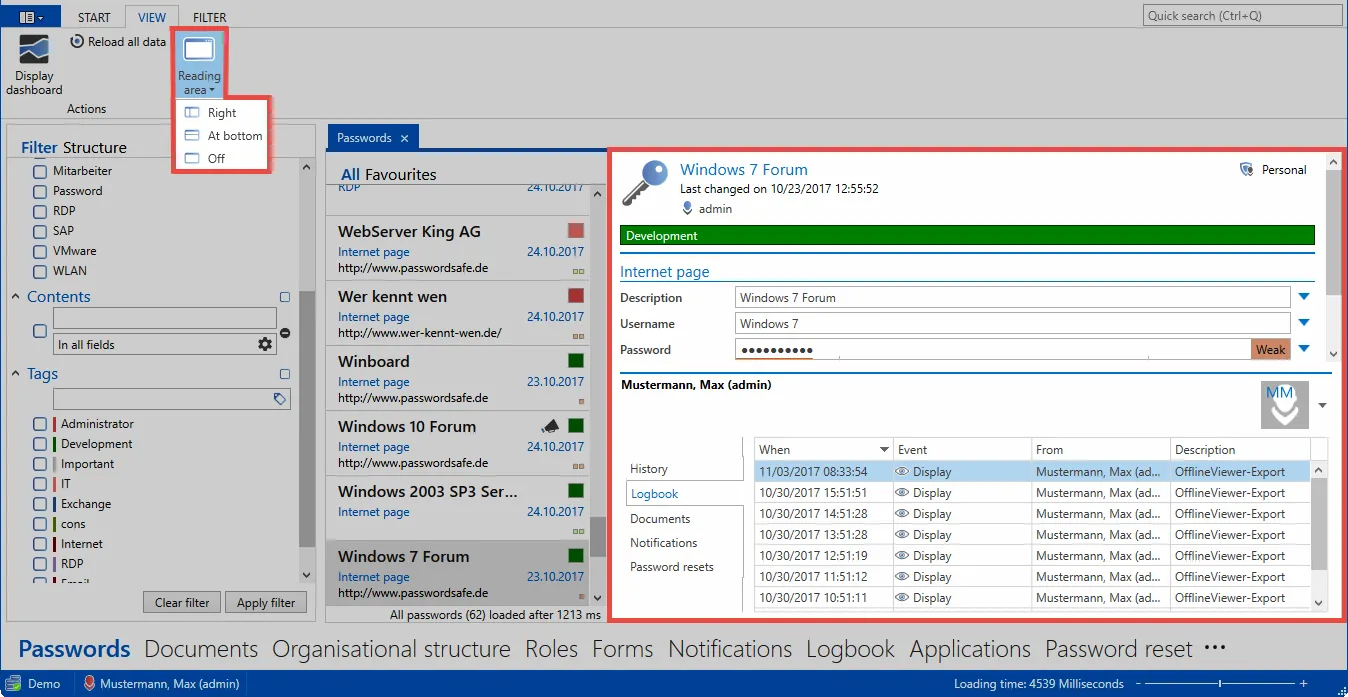This screenshot has height=697, width=1348.
Task: Collapse the Tags filter section
Action: coord(16,374)
